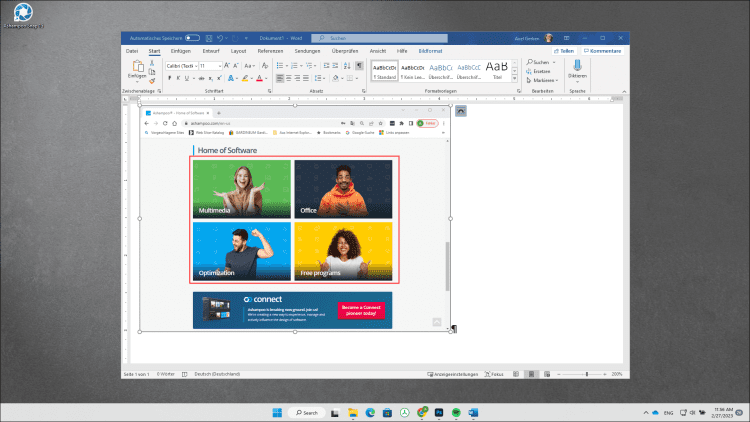
Task: Click the Diktieren microphone icon
Action: (577, 66)
